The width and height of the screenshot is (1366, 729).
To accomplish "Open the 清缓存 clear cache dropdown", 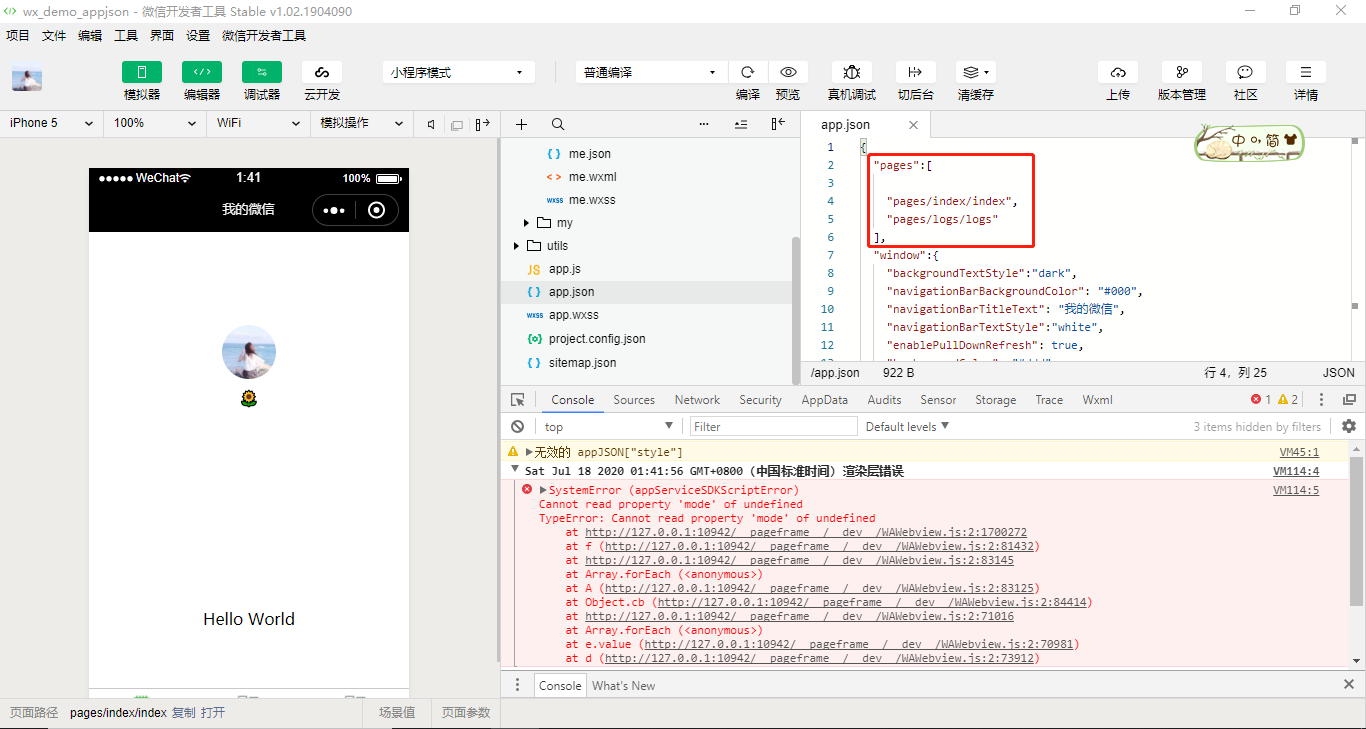I will [x=975, y=72].
